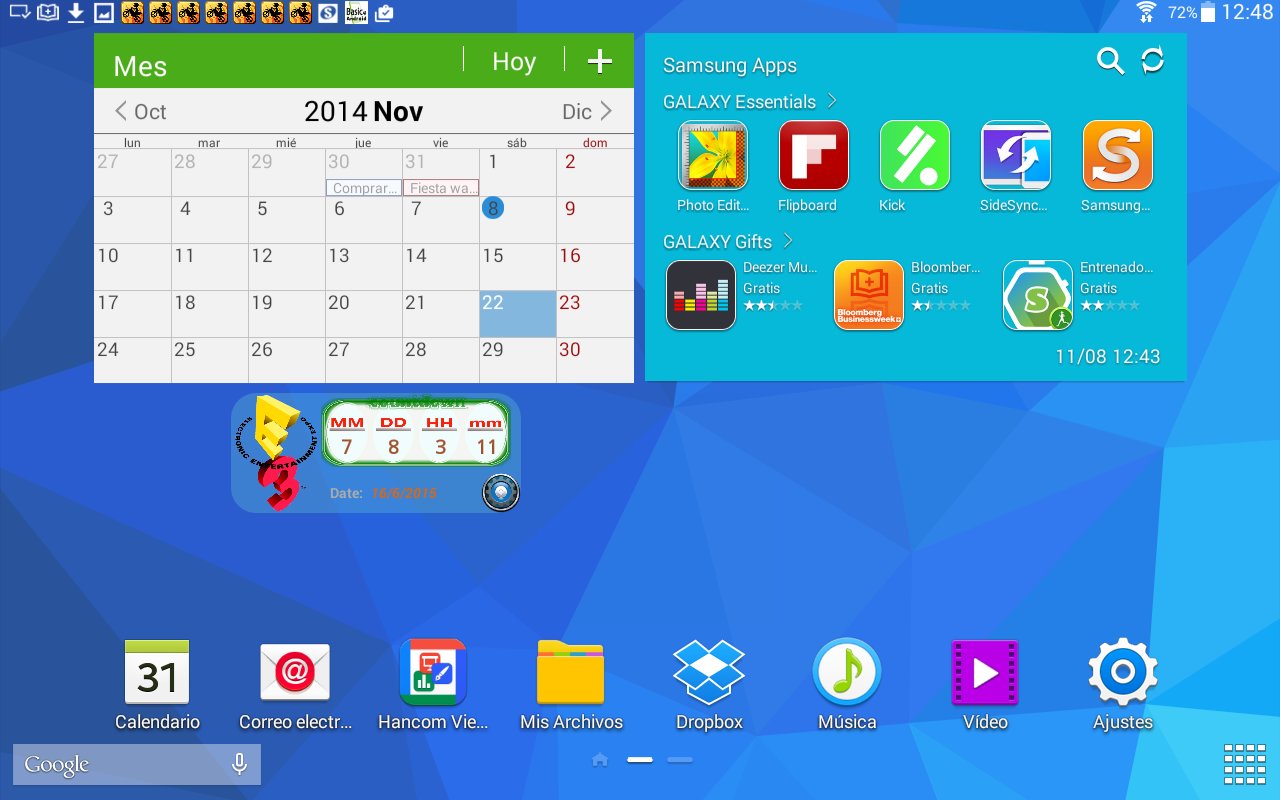
Task: Open the apps grid drawer
Action: click(x=1245, y=765)
